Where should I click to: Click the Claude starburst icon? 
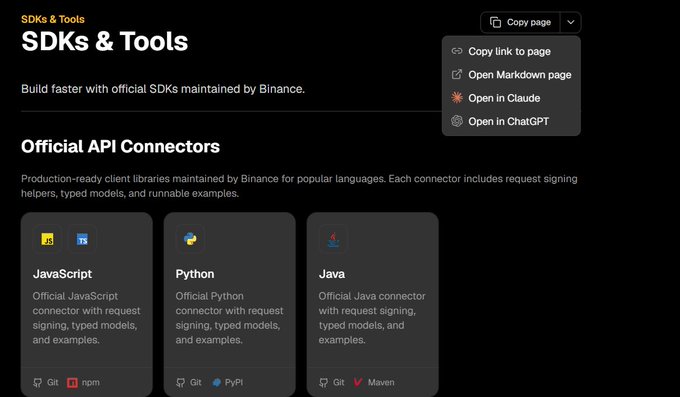tap(457, 98)
